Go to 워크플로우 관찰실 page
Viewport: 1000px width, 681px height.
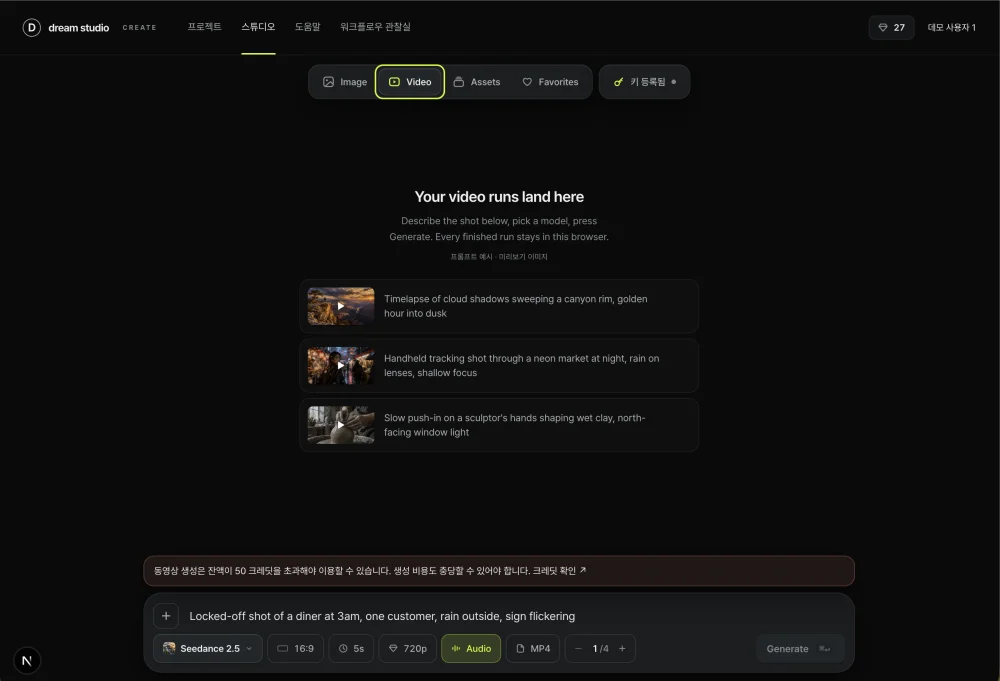point(375,27)
